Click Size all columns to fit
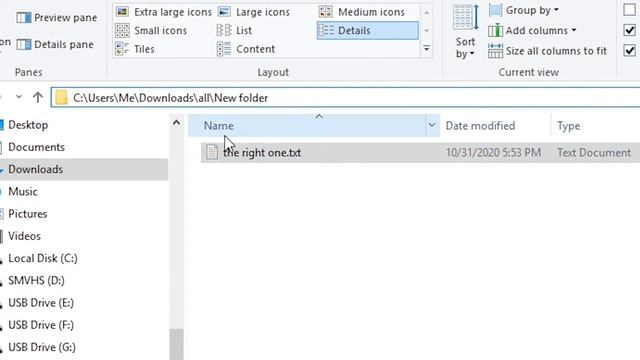This screenshot has width=640, height=360. point(547,51)
